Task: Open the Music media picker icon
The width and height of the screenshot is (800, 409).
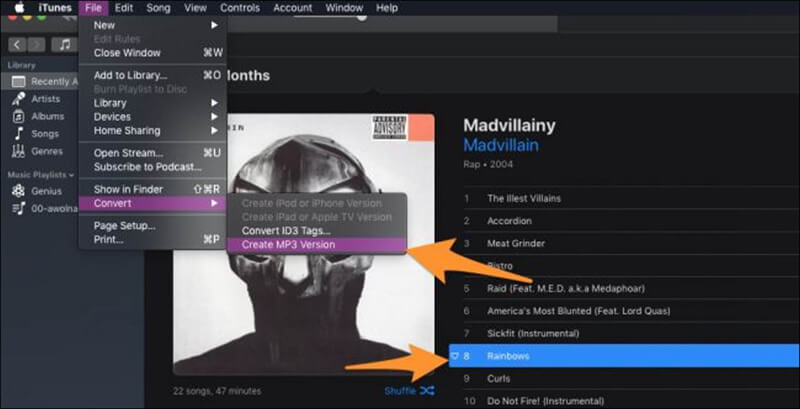Action: pos(64,45)
